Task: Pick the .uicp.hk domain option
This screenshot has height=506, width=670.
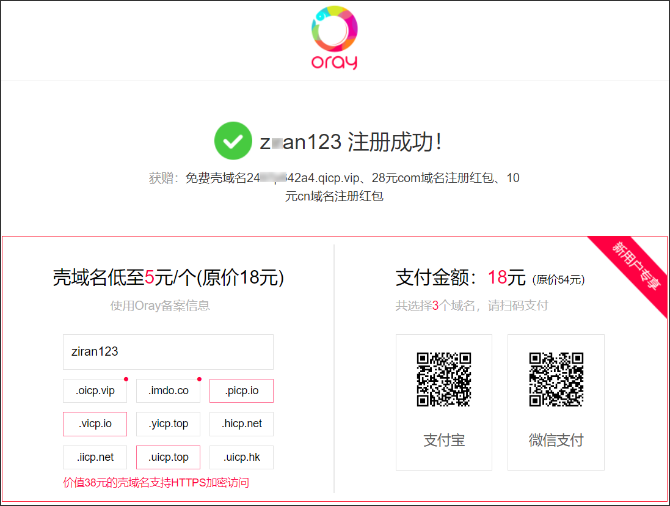Action: tap(241, 457)
